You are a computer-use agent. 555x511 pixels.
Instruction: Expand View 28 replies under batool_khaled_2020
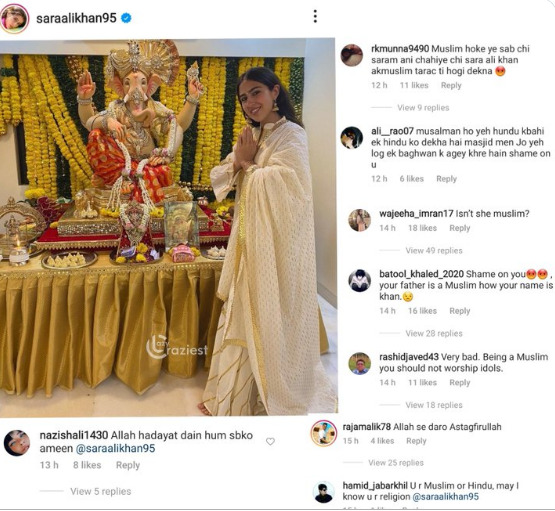point(434,333)
